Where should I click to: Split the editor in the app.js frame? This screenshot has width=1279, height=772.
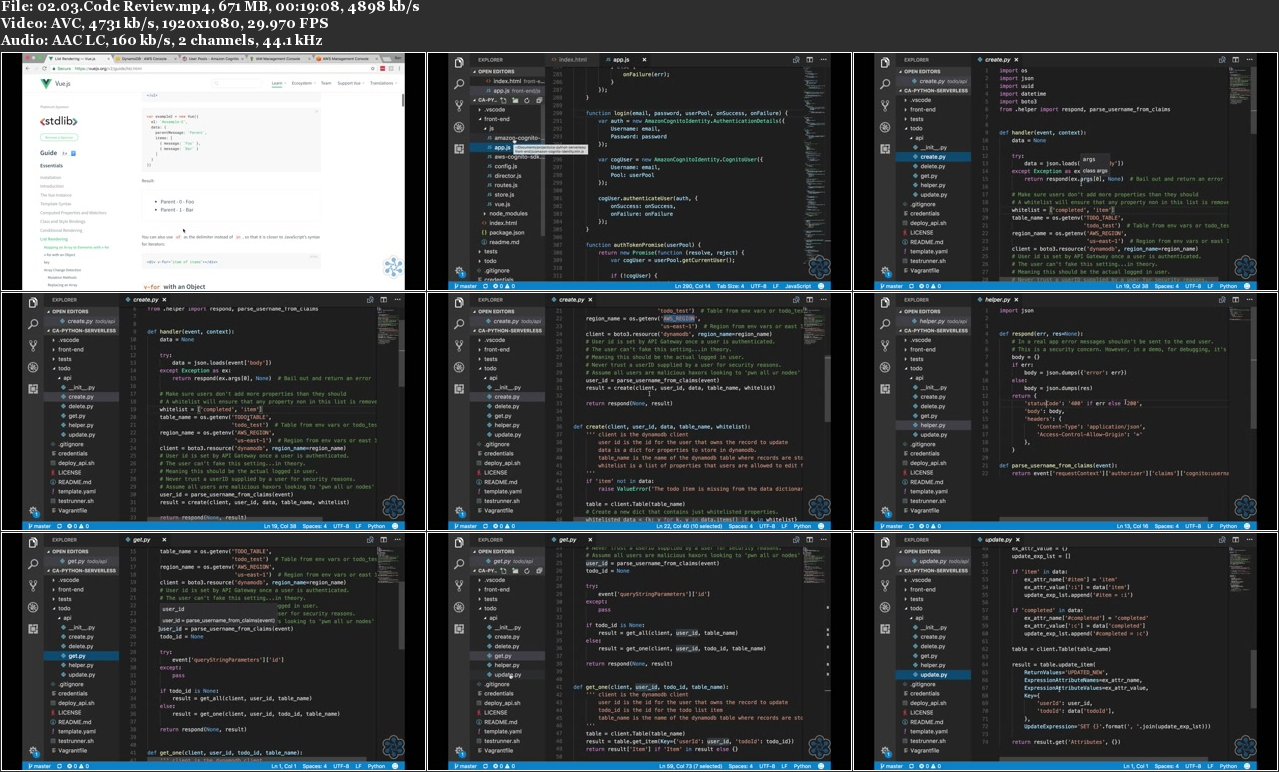pyautogui.click(x=810, y=60)
